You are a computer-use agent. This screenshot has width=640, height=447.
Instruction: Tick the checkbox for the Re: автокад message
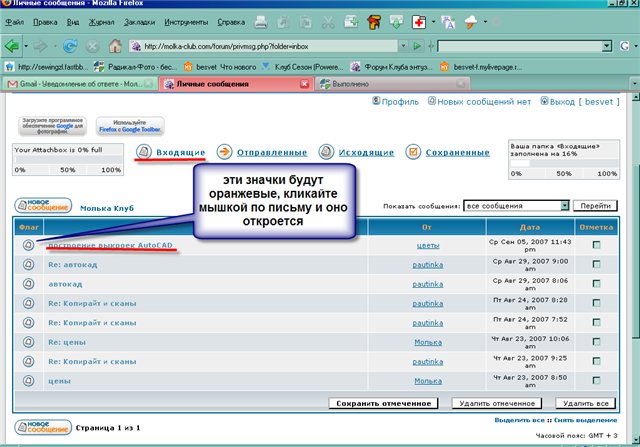(596, 265)
